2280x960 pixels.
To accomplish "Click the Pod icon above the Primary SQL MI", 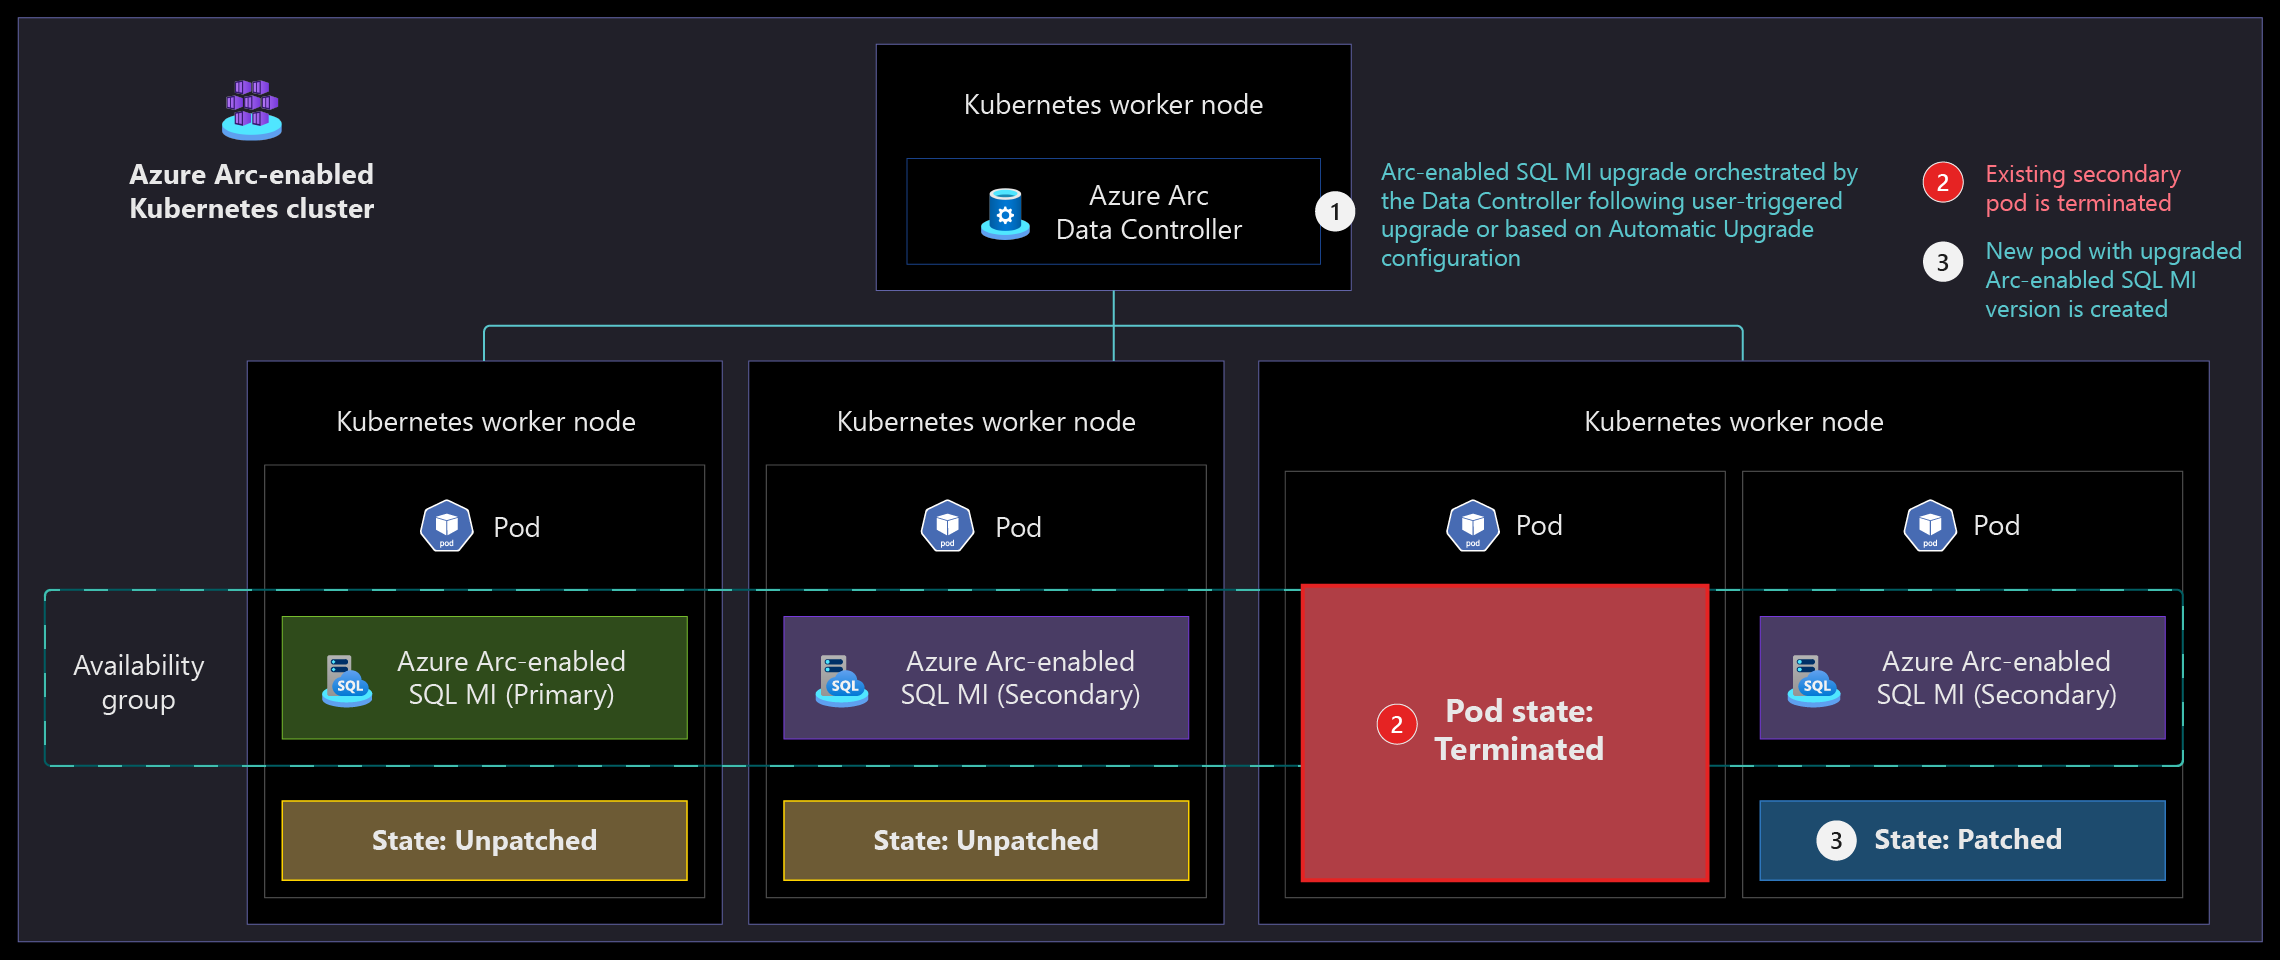I will point(447,526).
